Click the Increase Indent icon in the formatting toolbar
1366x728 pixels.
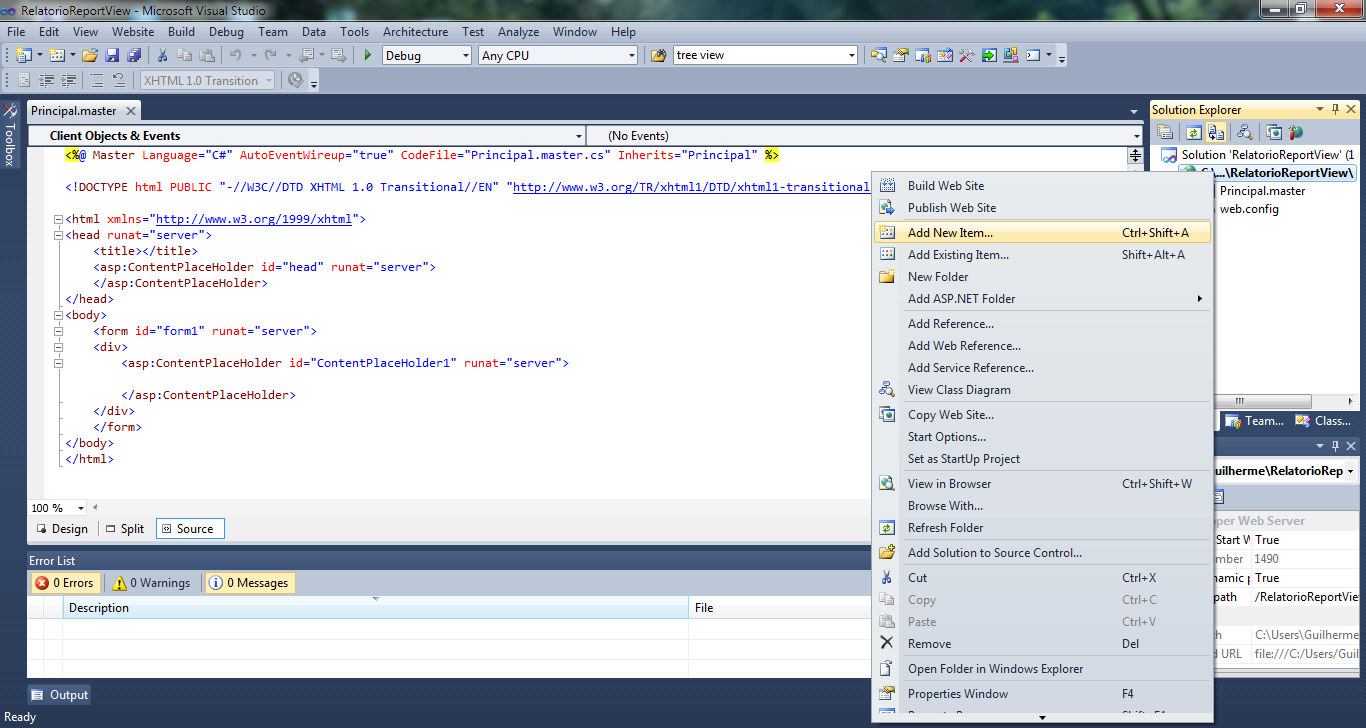pyautogui.click(x=68, y=80)
